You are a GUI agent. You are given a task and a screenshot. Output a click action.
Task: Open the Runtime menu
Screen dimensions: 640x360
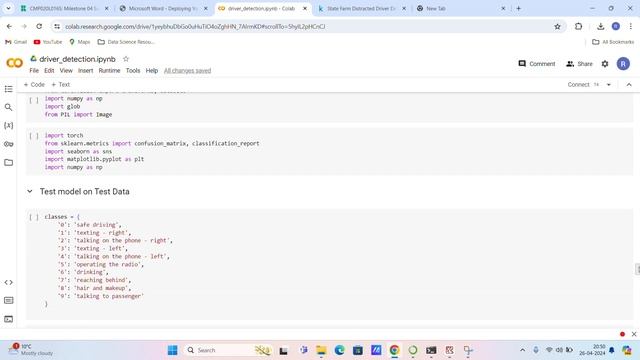click(109, 71)
